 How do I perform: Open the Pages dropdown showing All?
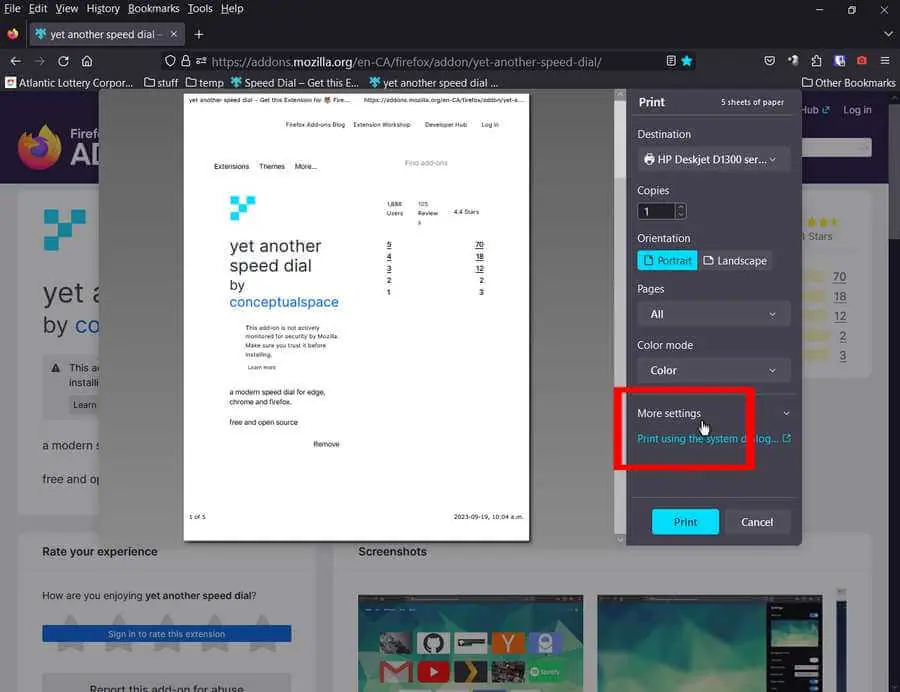[713, 314]
